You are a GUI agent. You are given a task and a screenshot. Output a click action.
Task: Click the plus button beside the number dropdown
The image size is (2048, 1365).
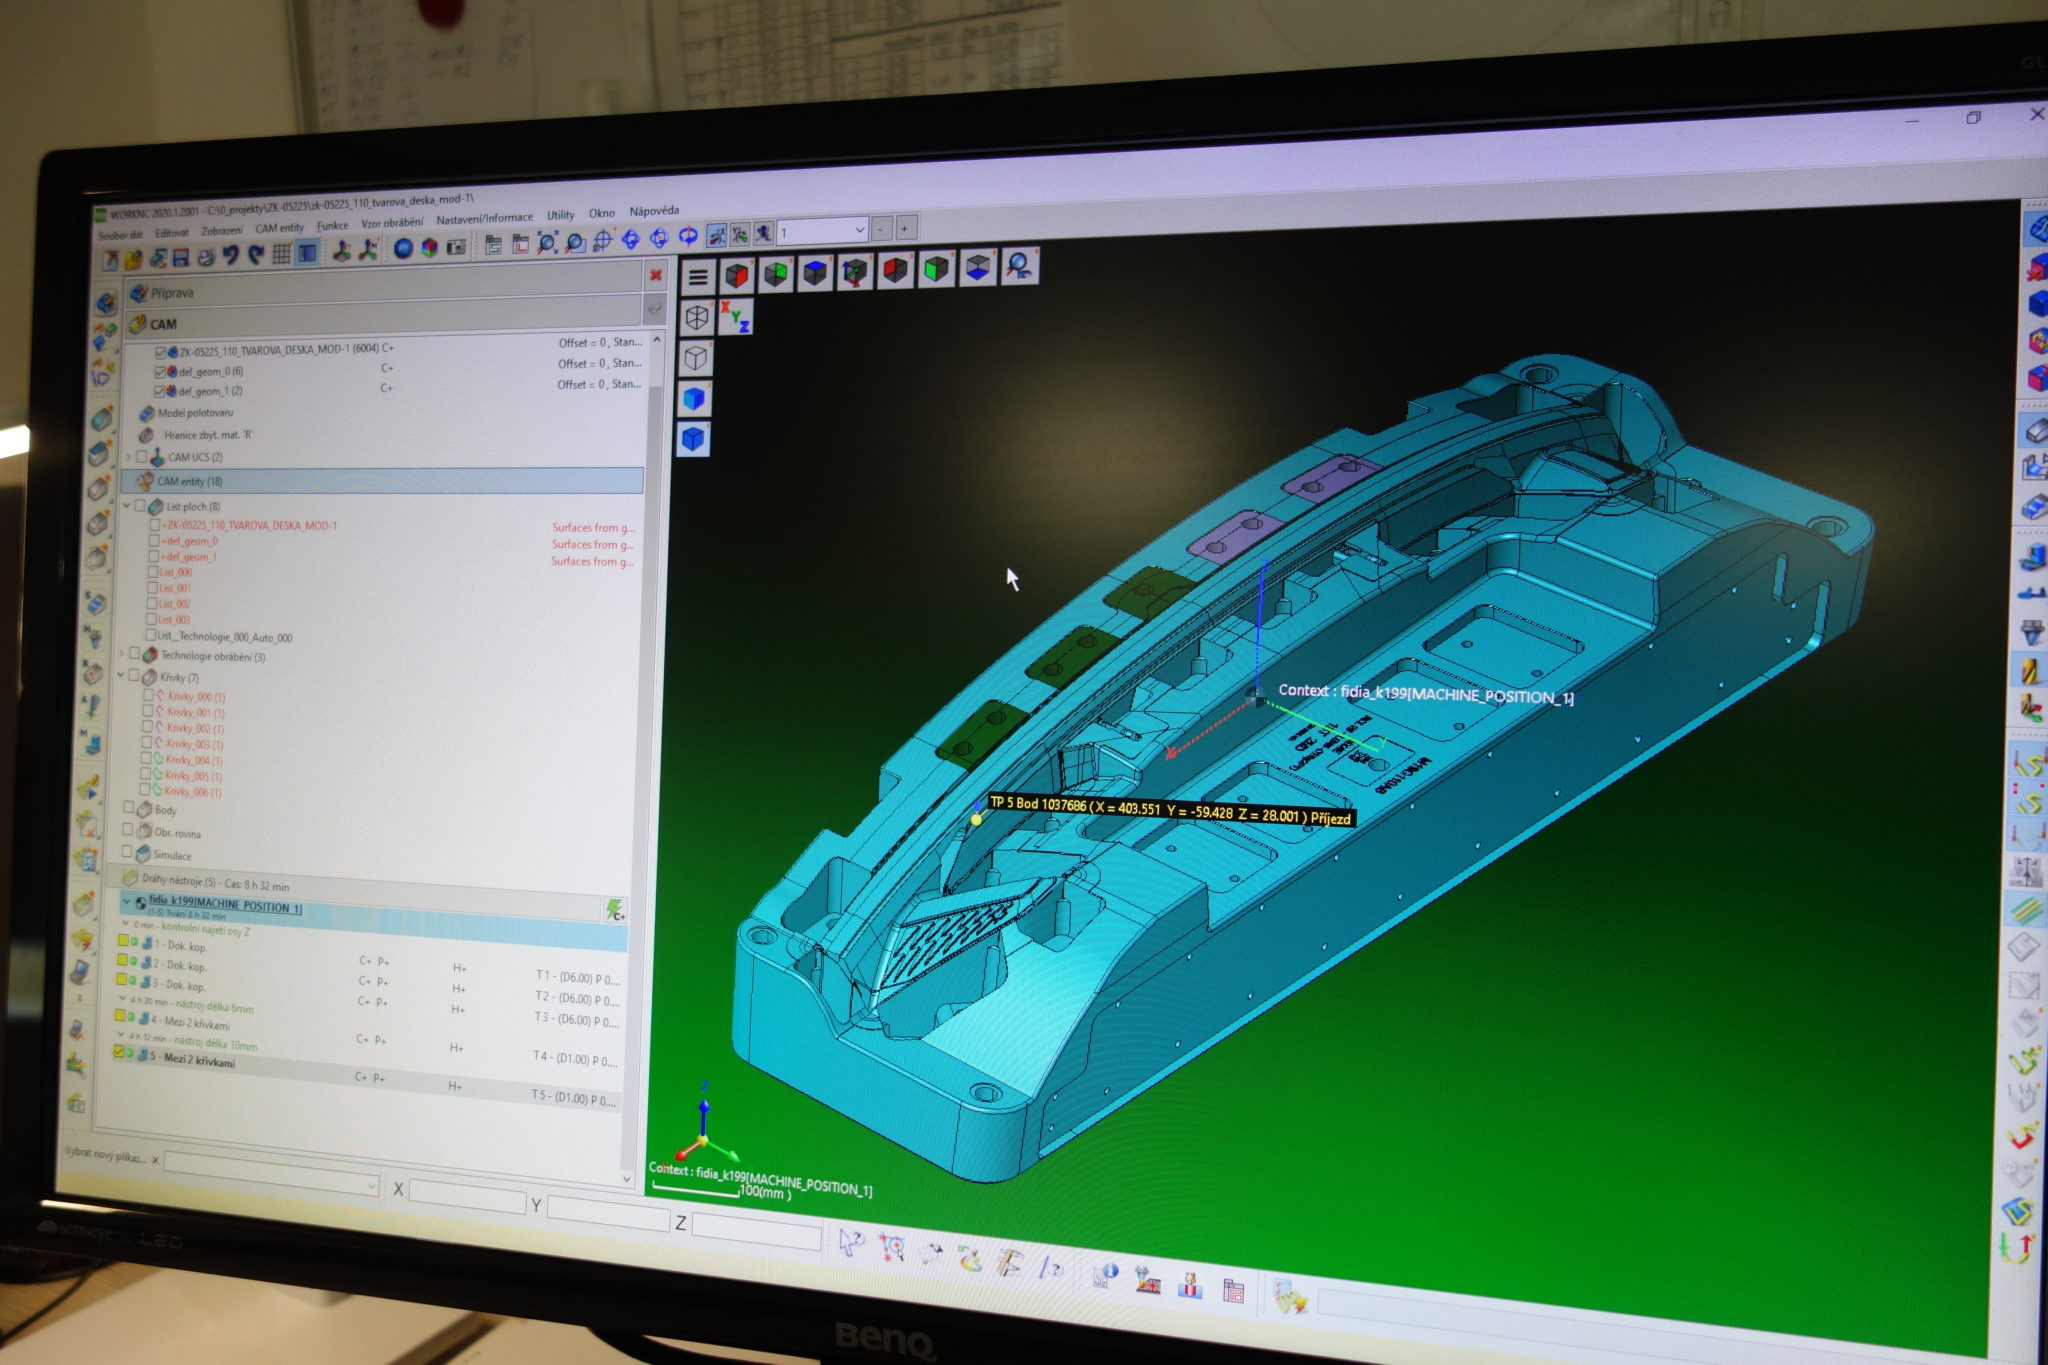click(x=905, y=228)
